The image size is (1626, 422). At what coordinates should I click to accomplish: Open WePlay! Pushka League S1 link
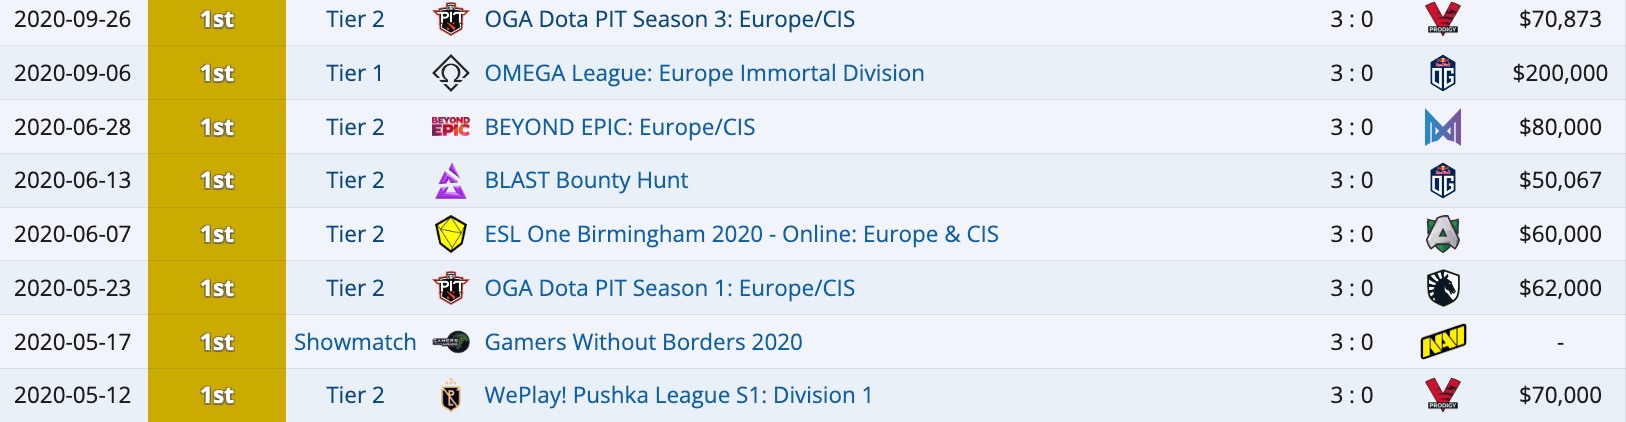[x=678, y=396]
